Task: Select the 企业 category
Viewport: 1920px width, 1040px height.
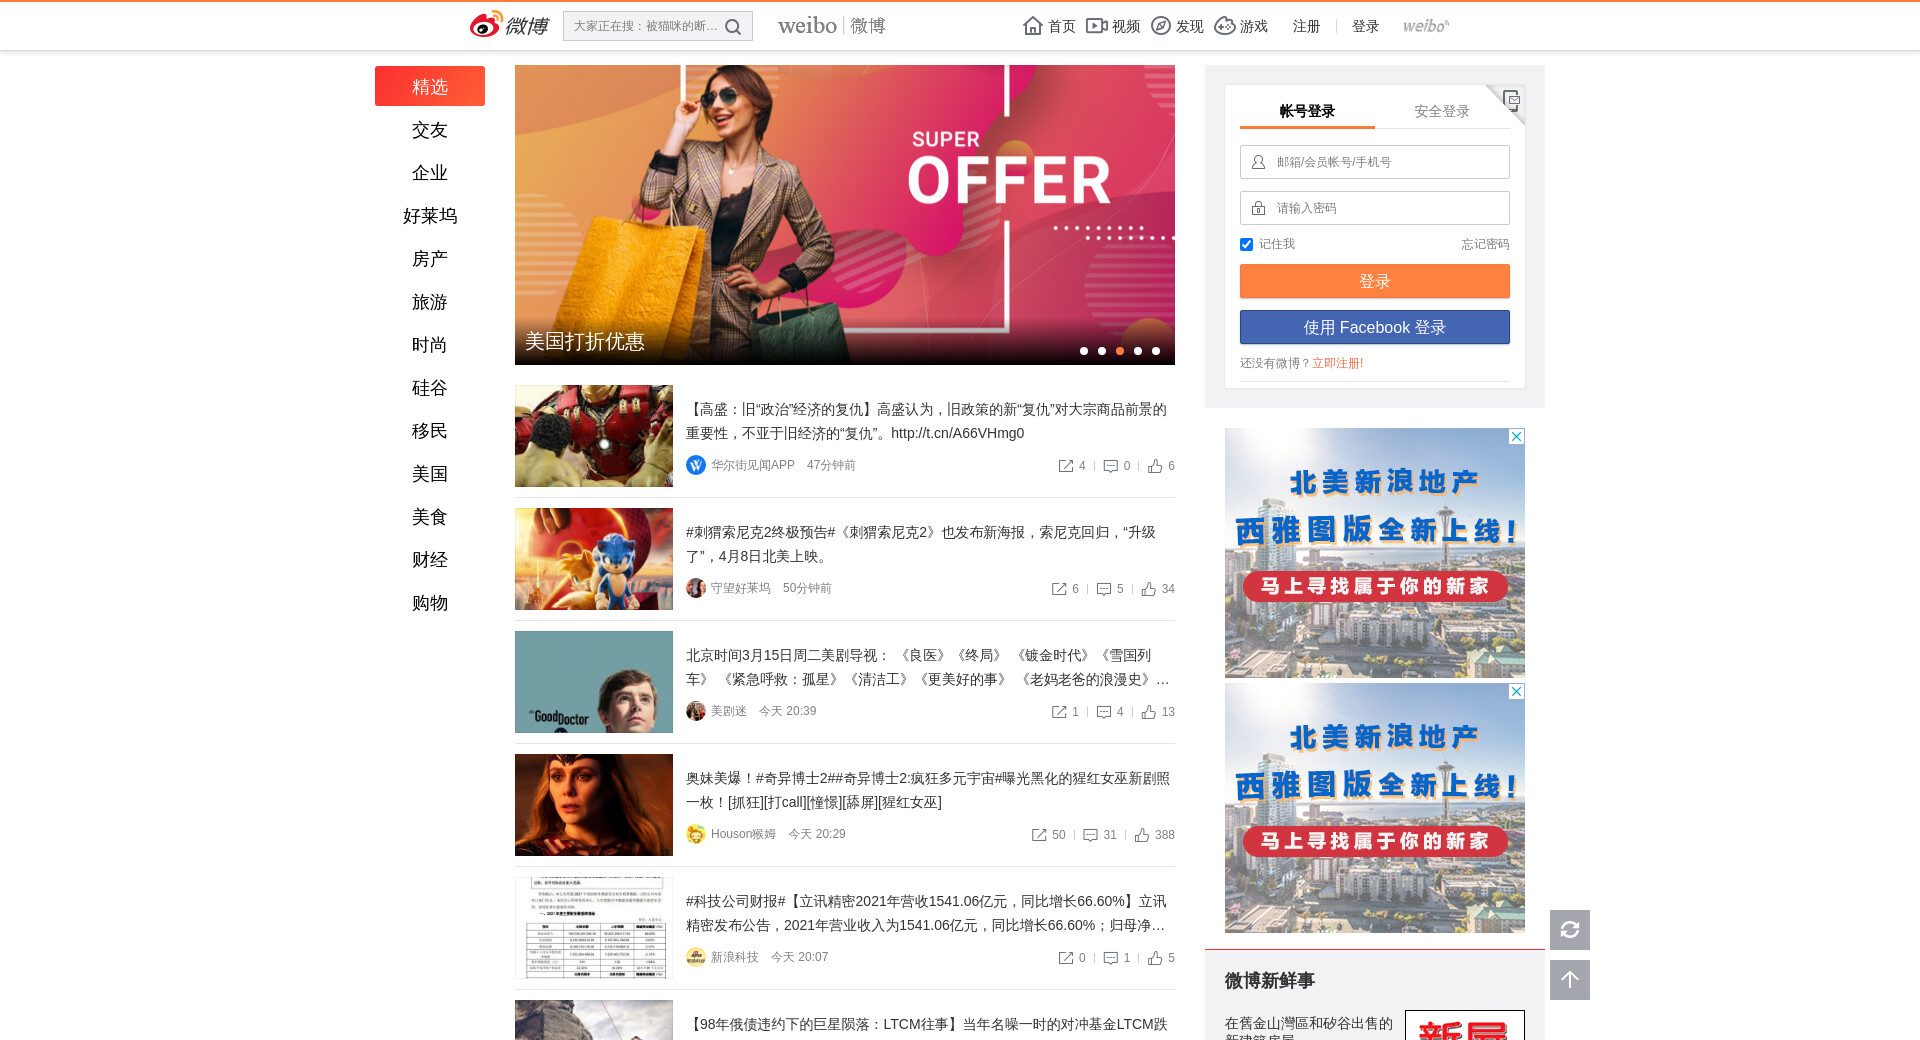Action: pyautogui.click(x=430, y=173)
